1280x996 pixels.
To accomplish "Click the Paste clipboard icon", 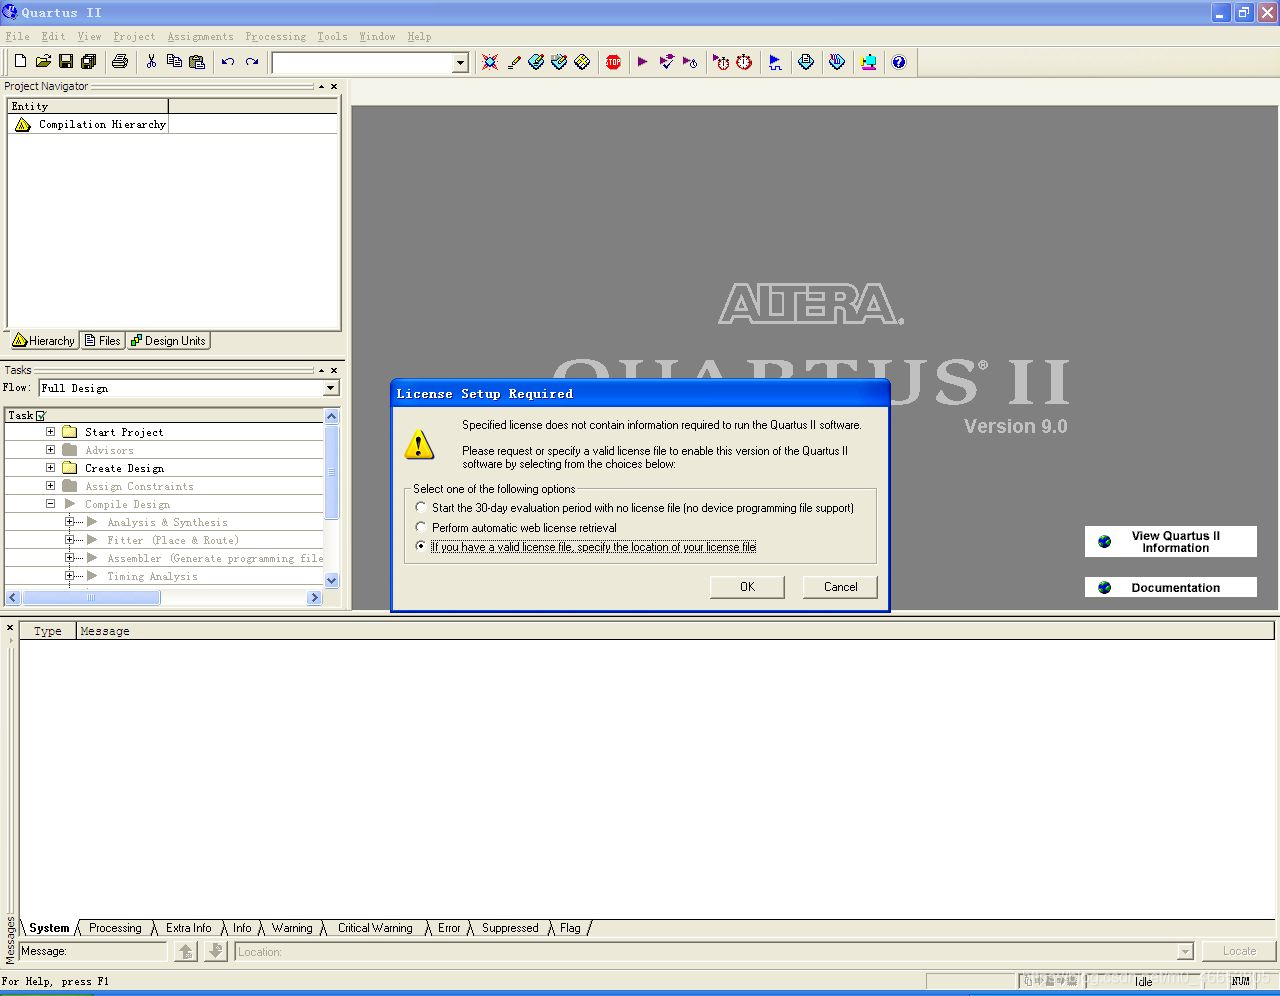I will (197, 62).
